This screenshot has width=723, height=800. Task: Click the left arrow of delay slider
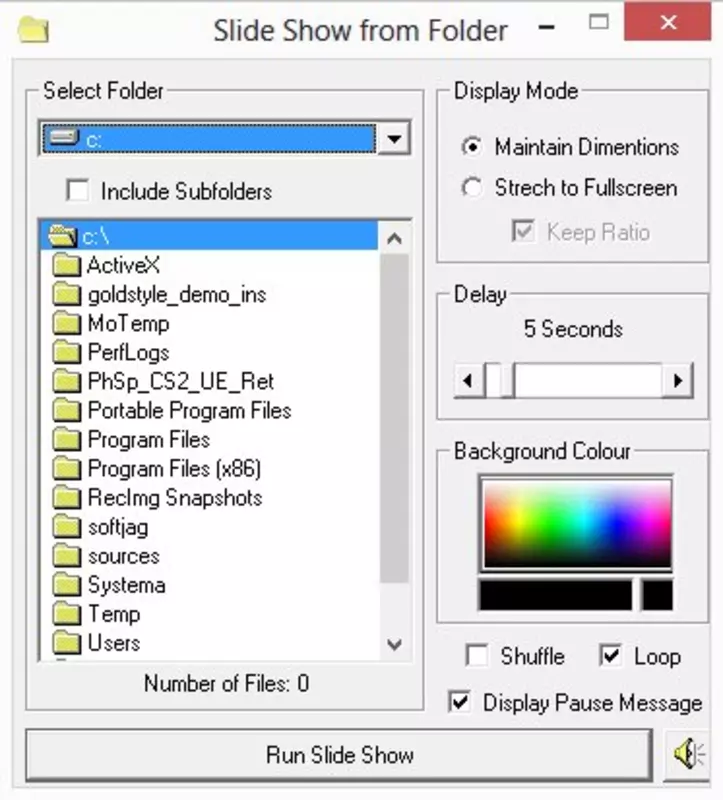tap(468, 380)
